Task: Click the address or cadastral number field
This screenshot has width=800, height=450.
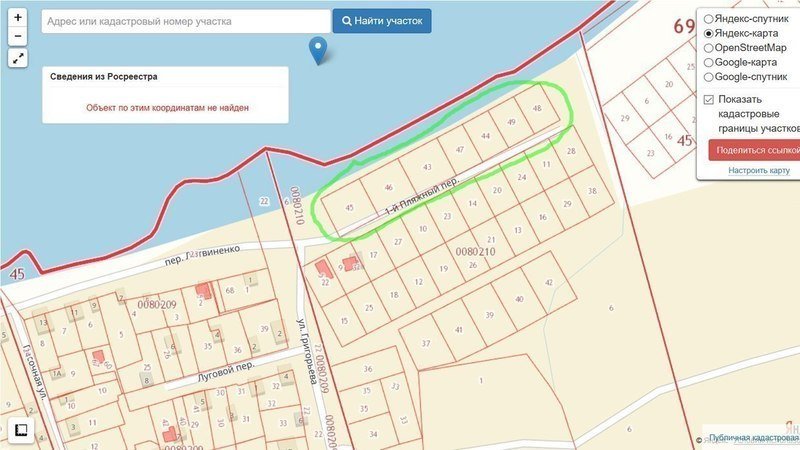Action: [185, 21]
